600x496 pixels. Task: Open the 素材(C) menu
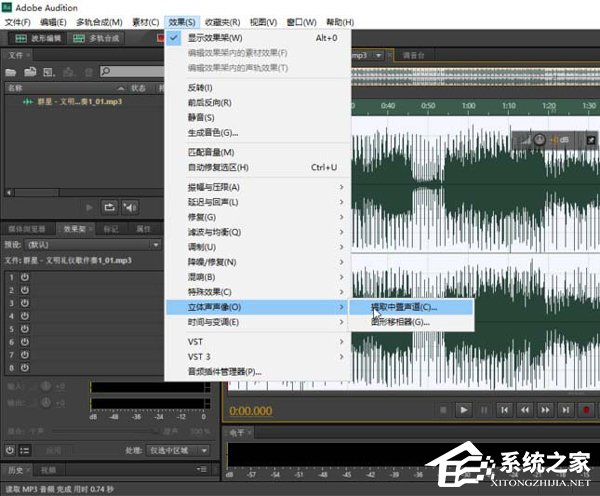tap(145, 21)
